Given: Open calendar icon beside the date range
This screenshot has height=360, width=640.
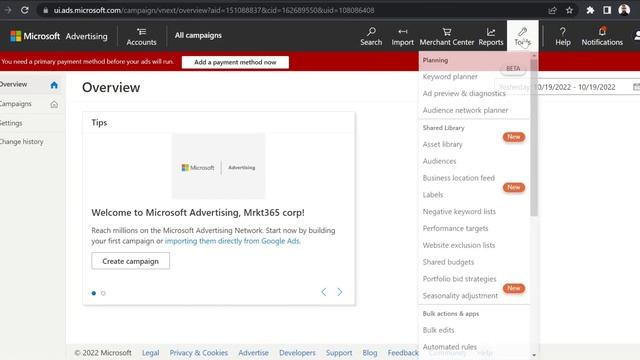Looking at the screenshot, I should (x=636, y=87).
